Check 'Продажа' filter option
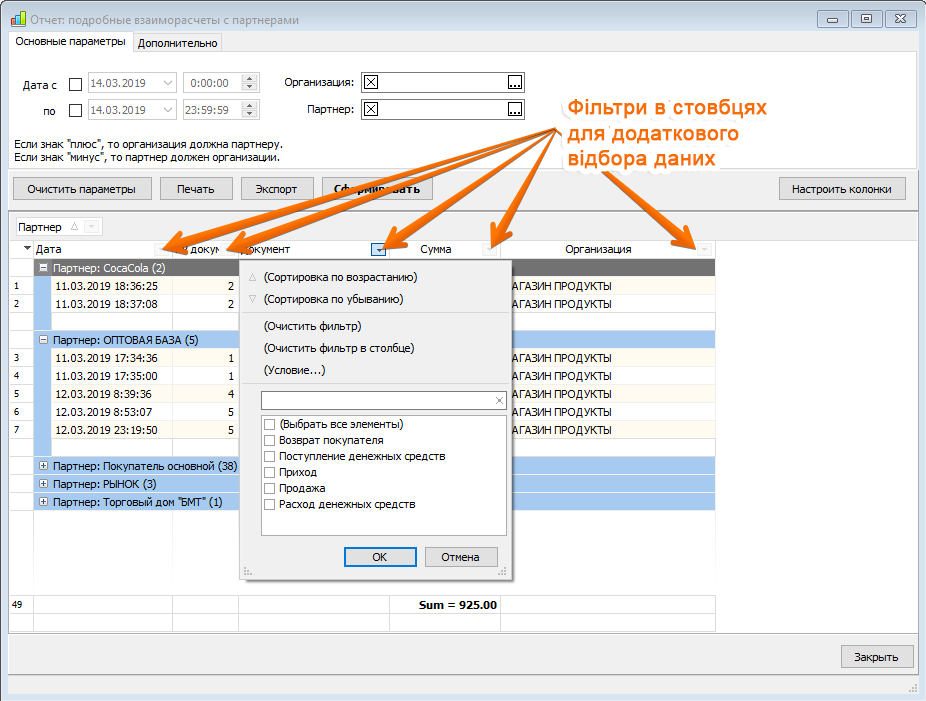The width and height of the screenshot is (926, 701). (x=269, y=488)
